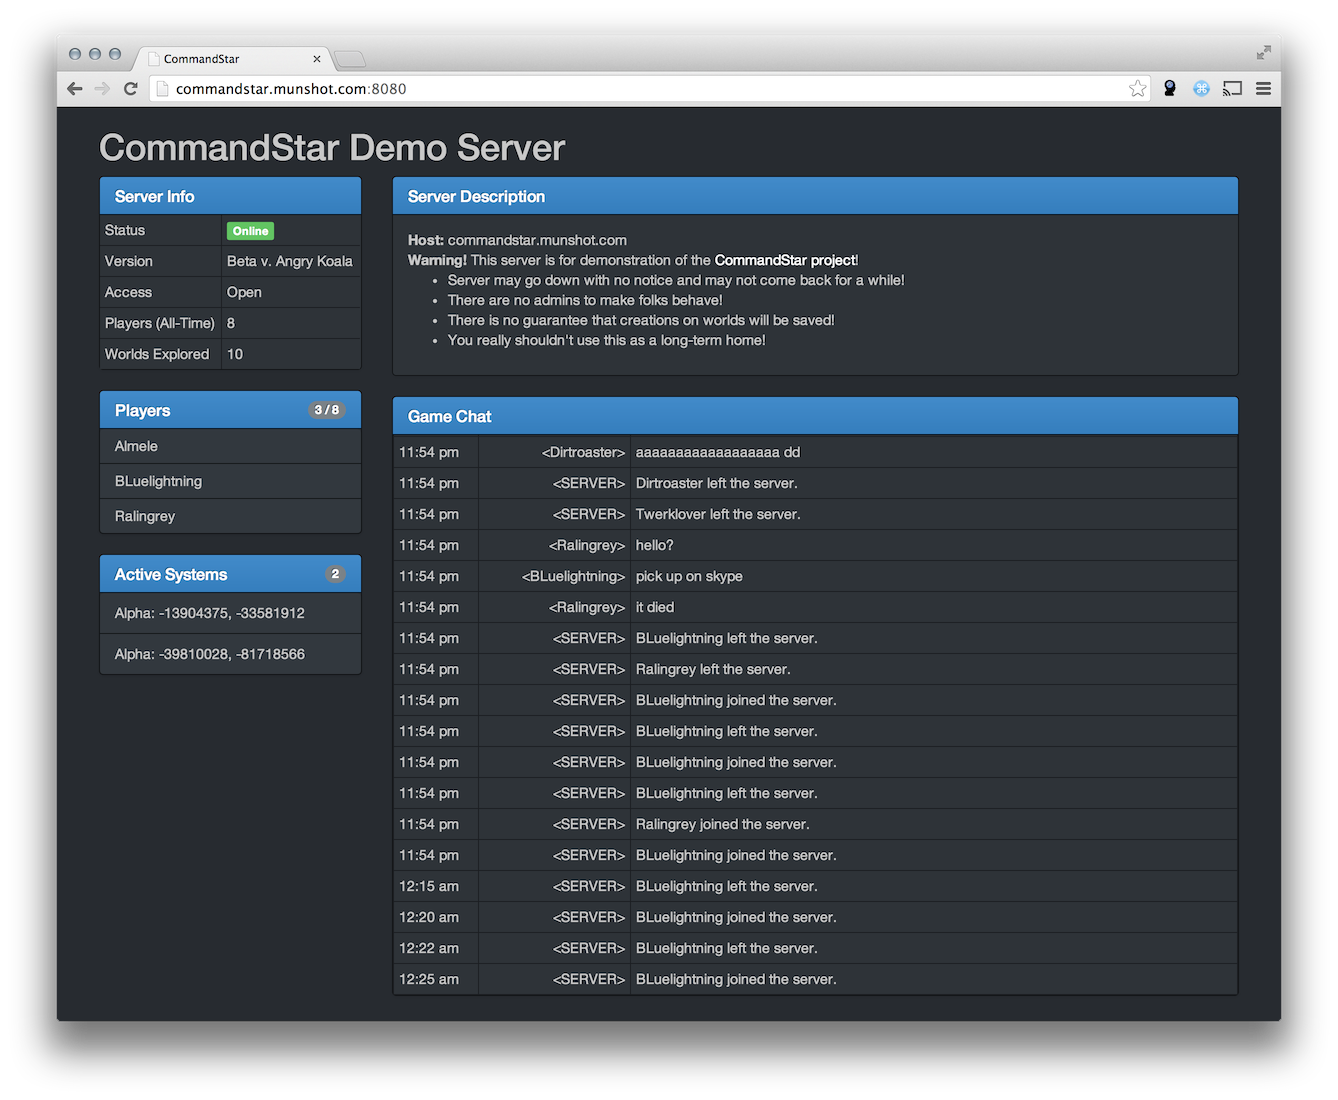Open the webcam-shaped extension icon
The height and width of the screenshot is (1100, 1338).
click(x=1169, y=89)
